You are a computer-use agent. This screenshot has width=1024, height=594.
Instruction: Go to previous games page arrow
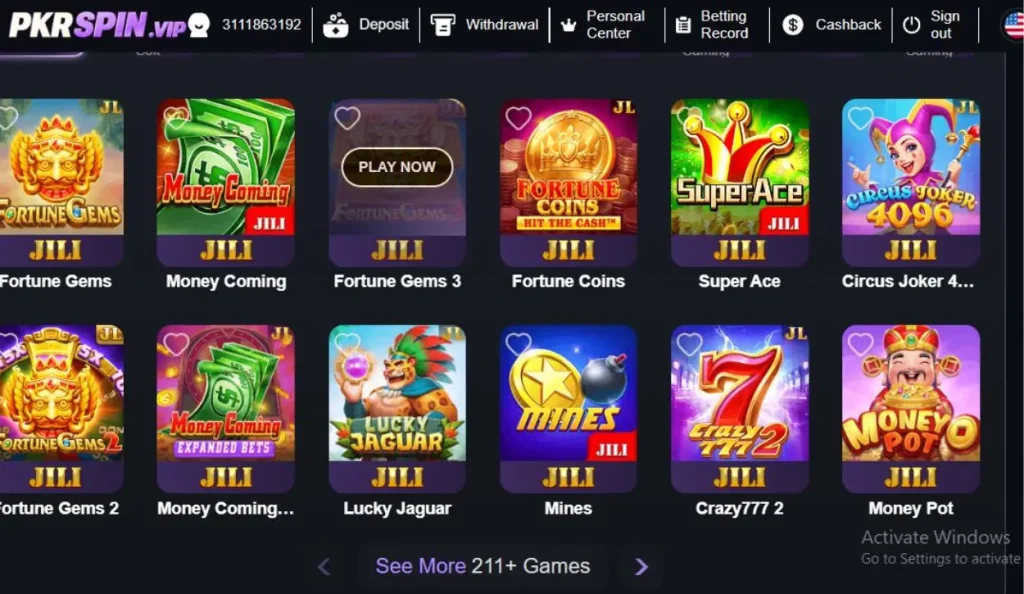[324, 567]
